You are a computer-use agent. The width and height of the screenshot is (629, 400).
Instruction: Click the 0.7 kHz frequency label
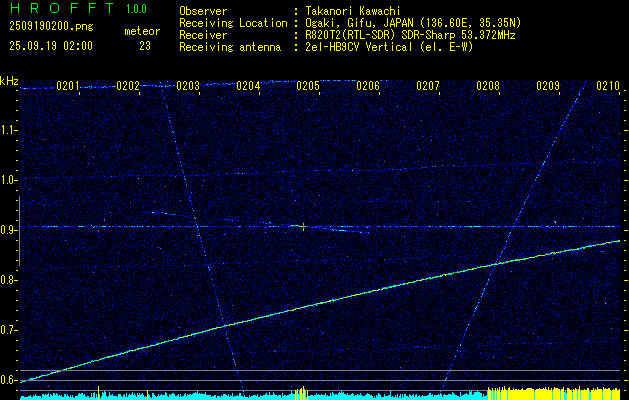8,330
